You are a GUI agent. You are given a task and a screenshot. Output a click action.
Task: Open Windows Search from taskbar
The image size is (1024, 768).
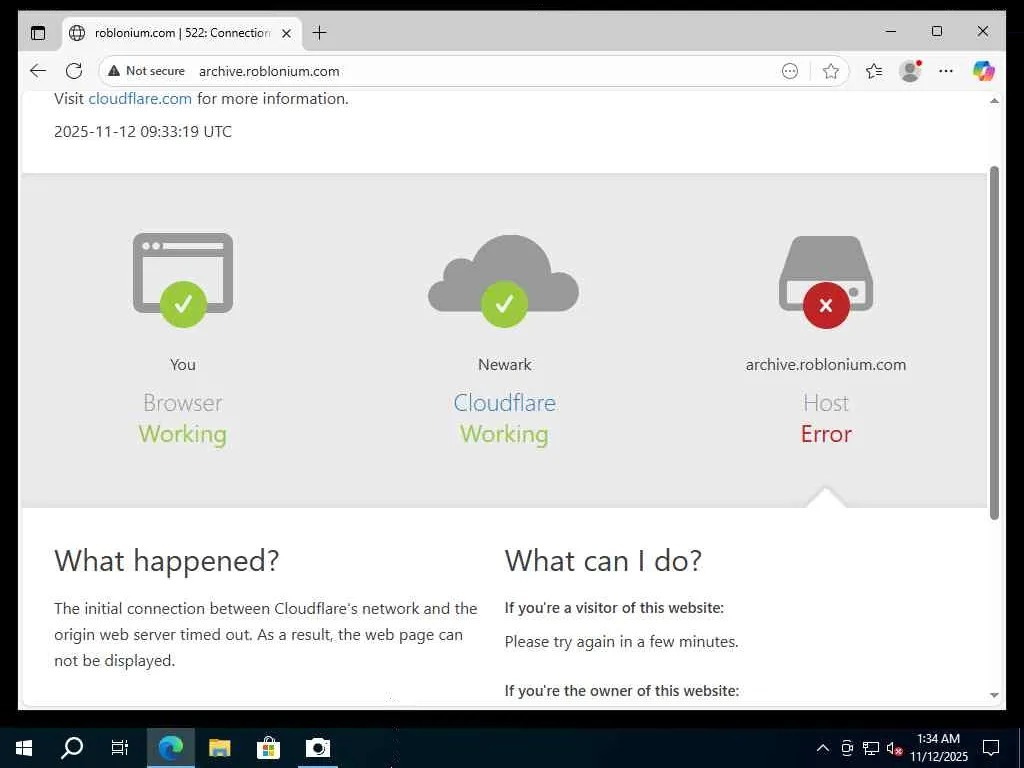pos(72,747)
